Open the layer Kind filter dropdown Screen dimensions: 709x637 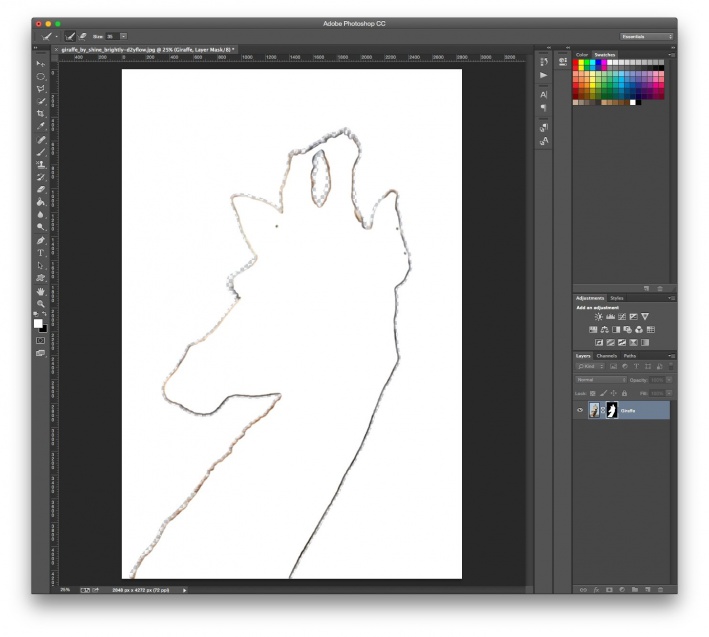(x=590, y=367)
